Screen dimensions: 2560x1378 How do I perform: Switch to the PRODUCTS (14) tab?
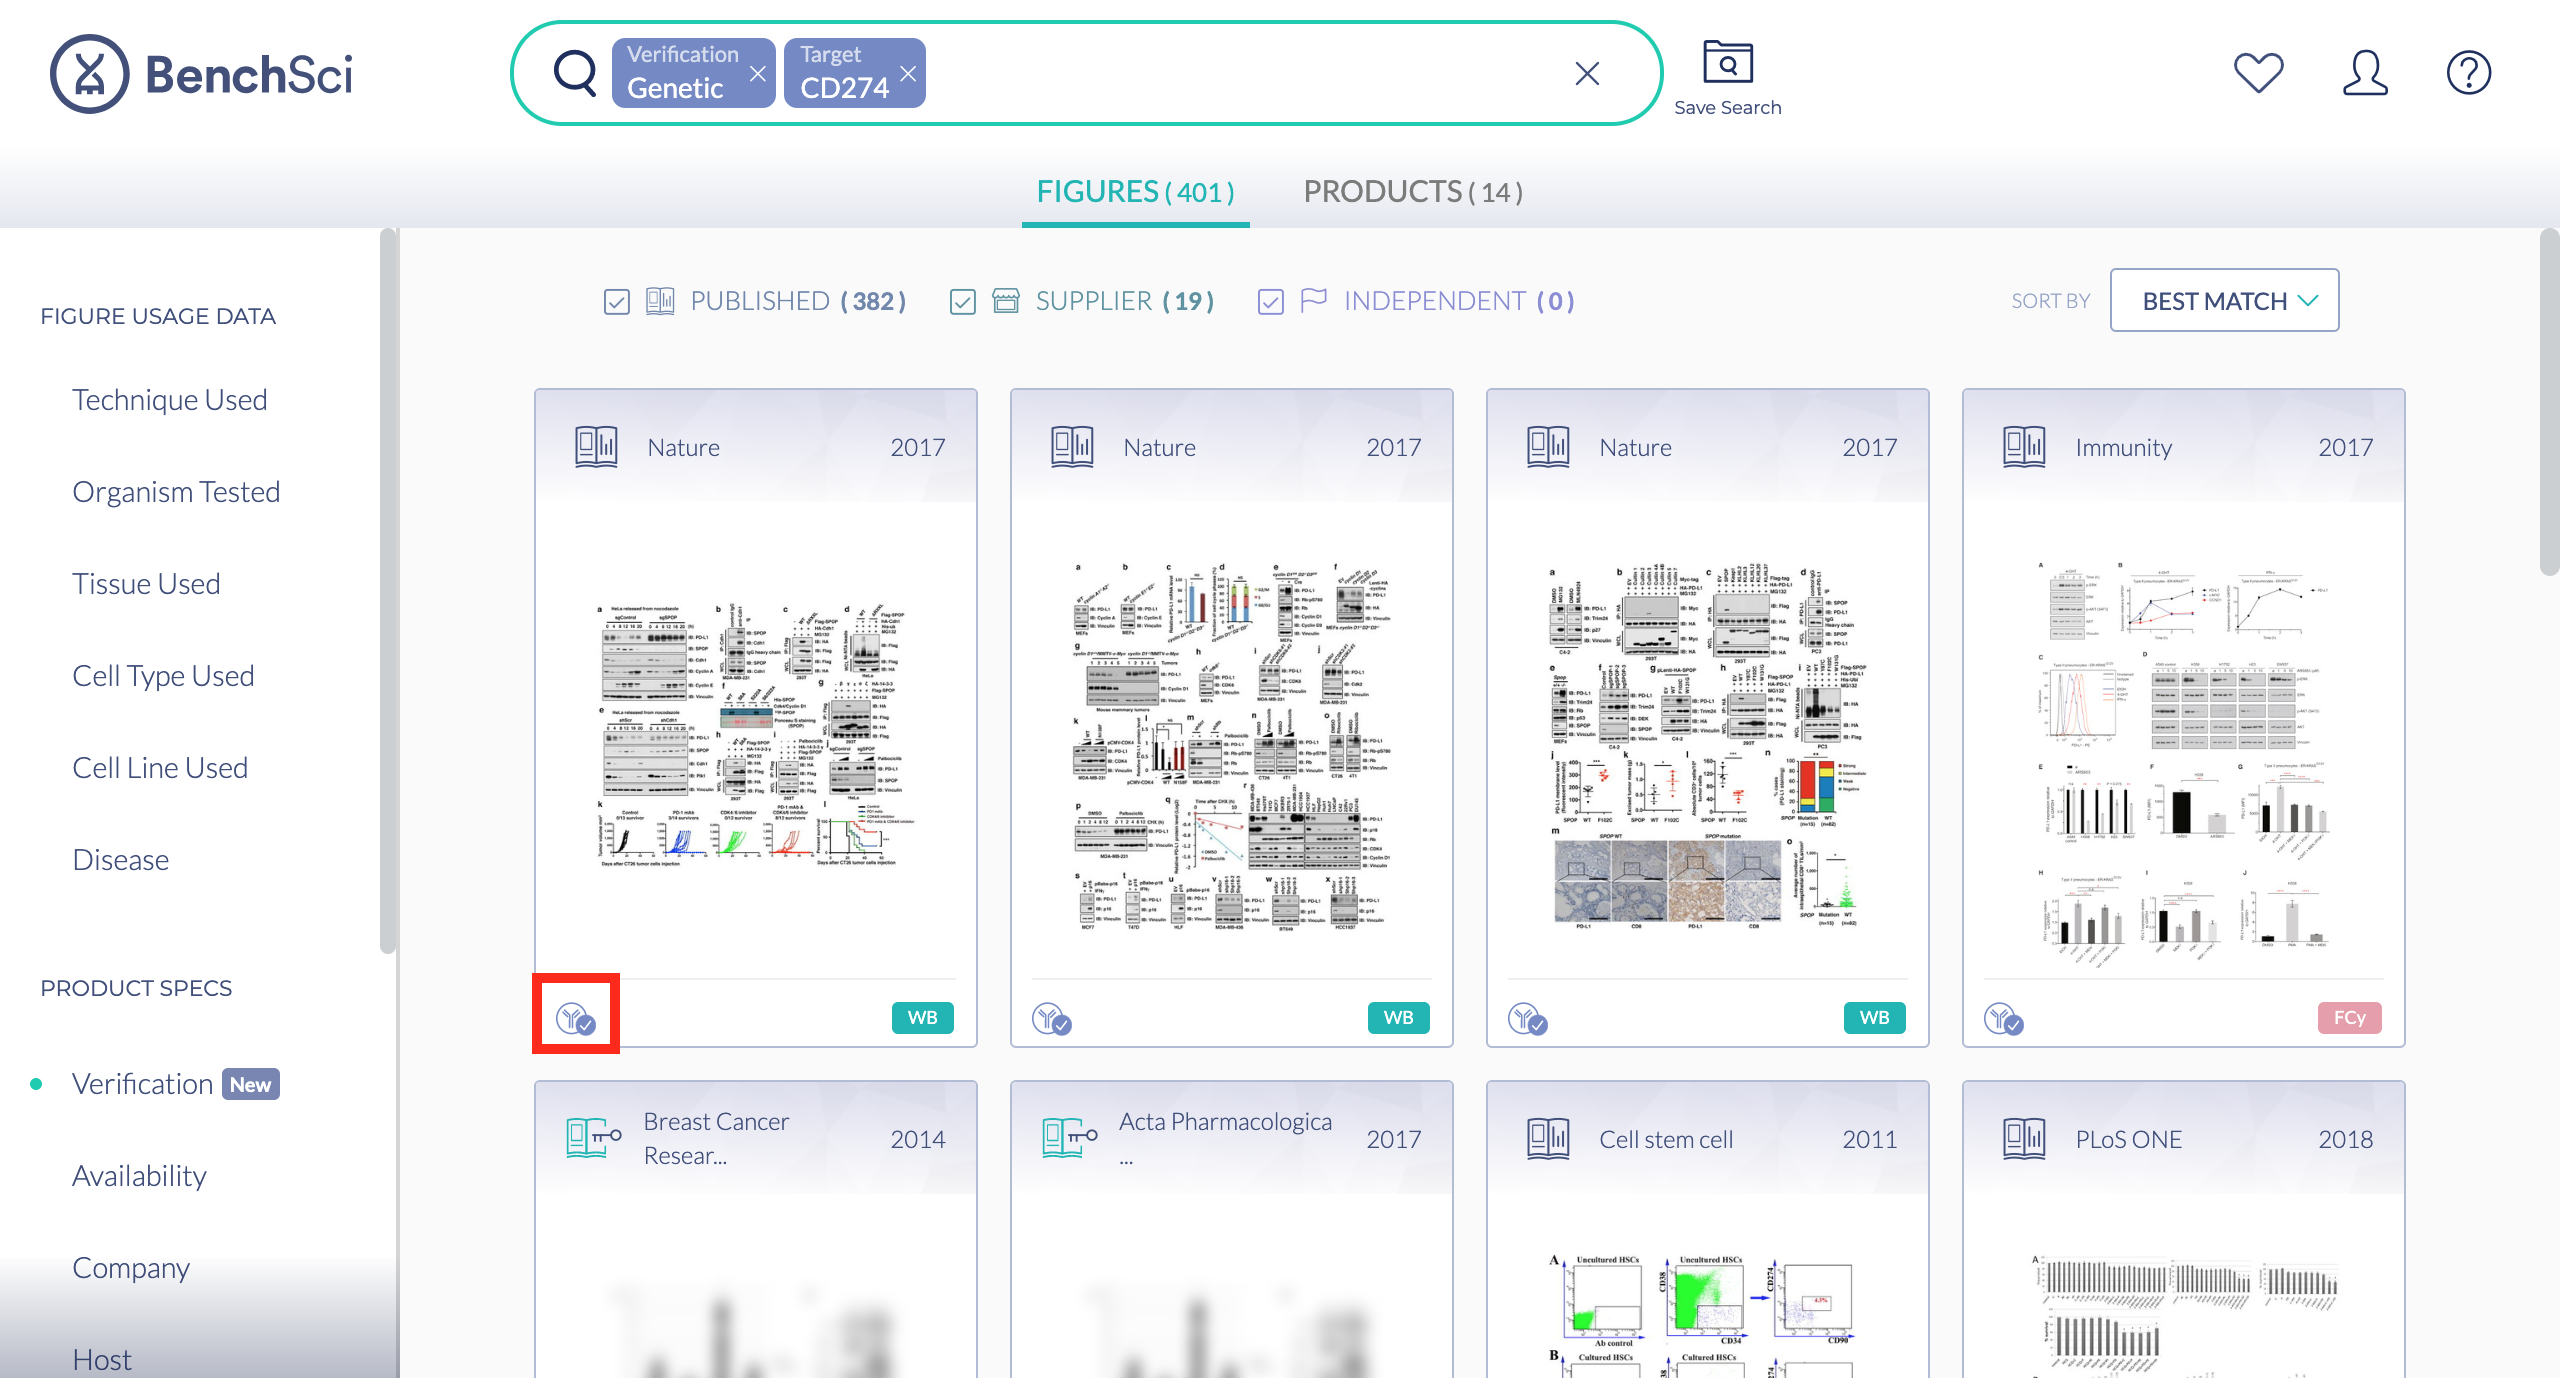1413,191
